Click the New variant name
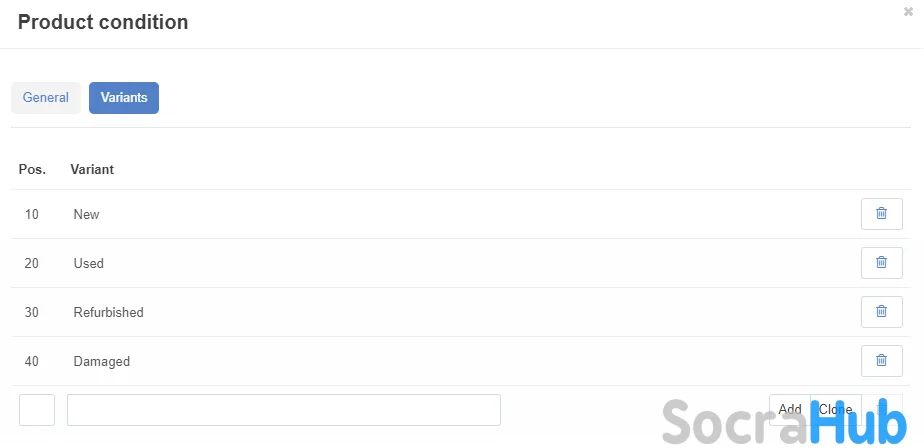924x448 pixels. (87, 215)
